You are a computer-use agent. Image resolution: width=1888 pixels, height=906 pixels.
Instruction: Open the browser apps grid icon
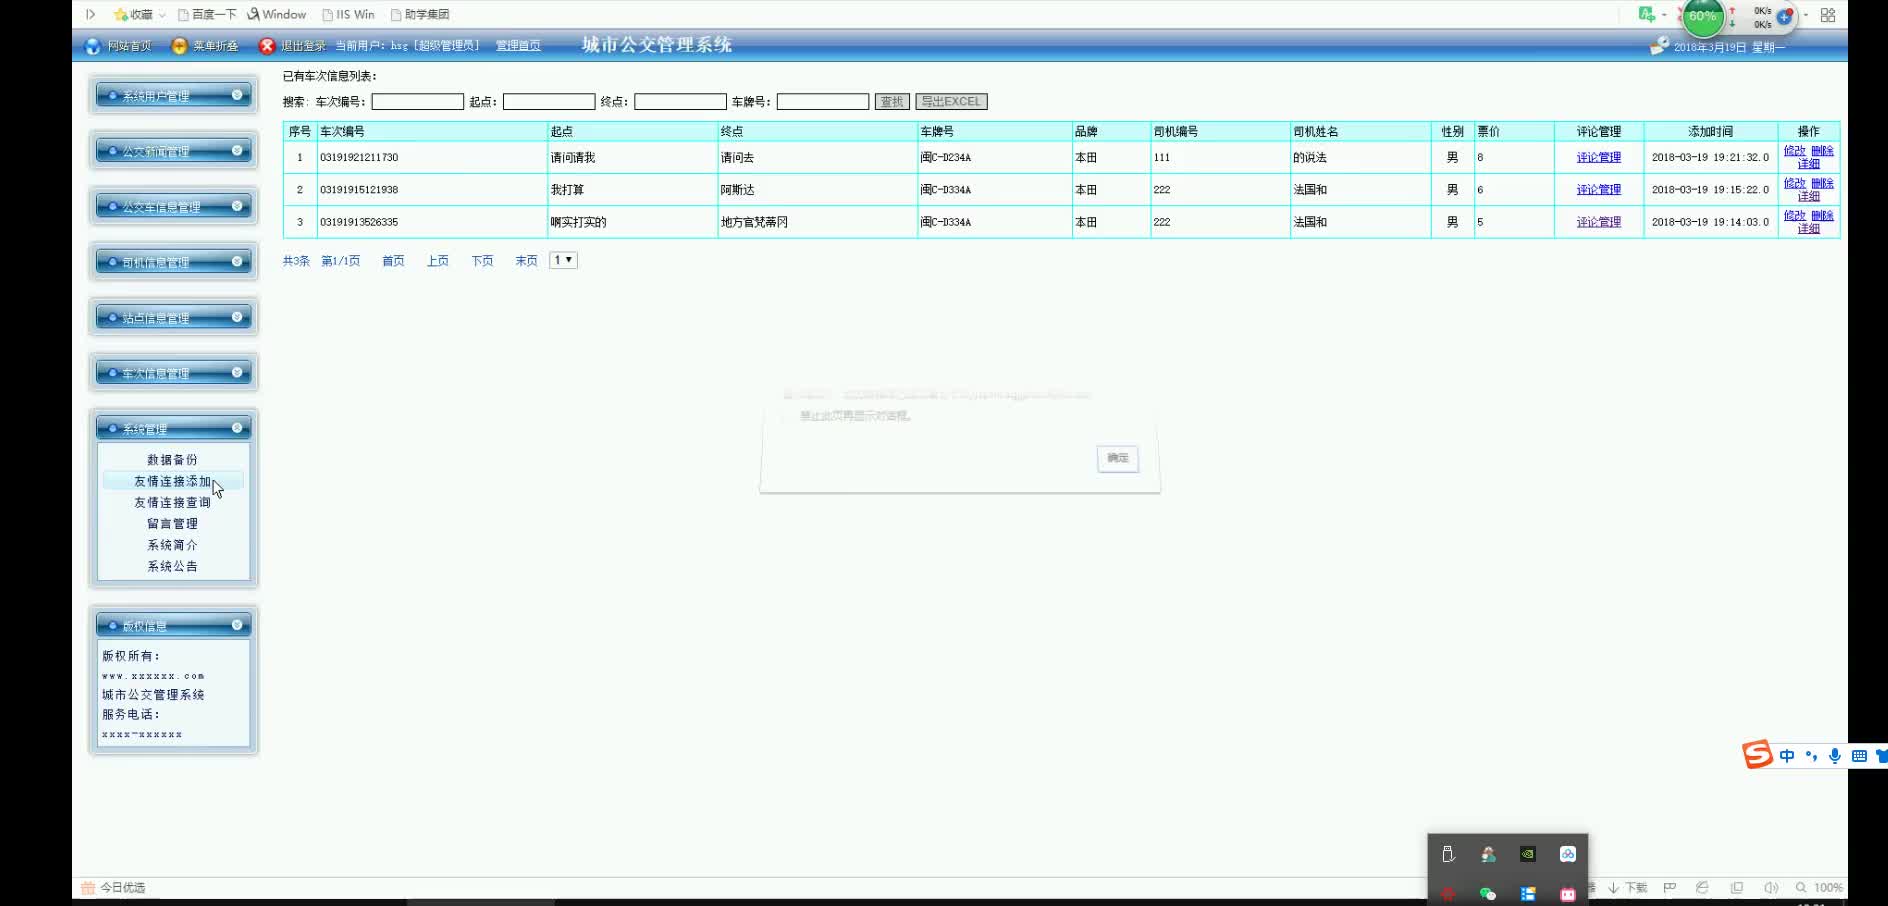coord(1828,15)
